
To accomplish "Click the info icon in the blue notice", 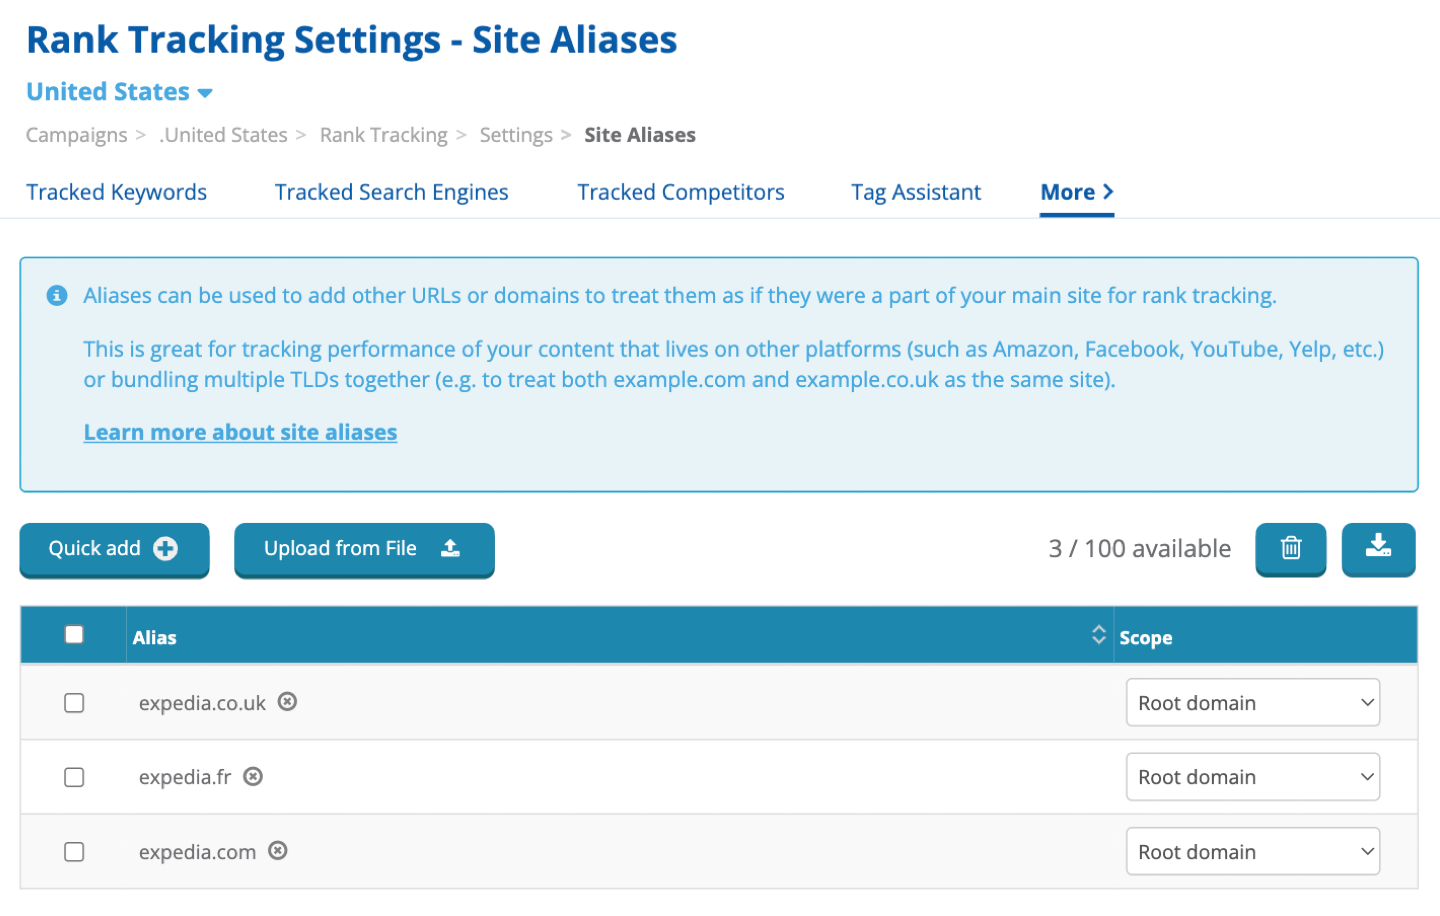I will click(57, 296).
